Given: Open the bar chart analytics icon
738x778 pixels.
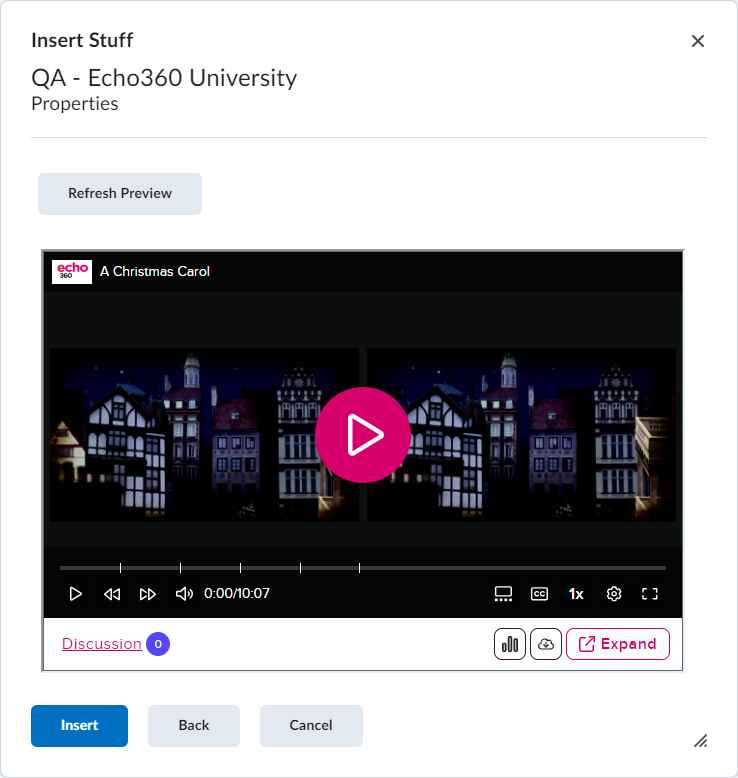Looking at the screenshot, I should click(x=510, y=644).
